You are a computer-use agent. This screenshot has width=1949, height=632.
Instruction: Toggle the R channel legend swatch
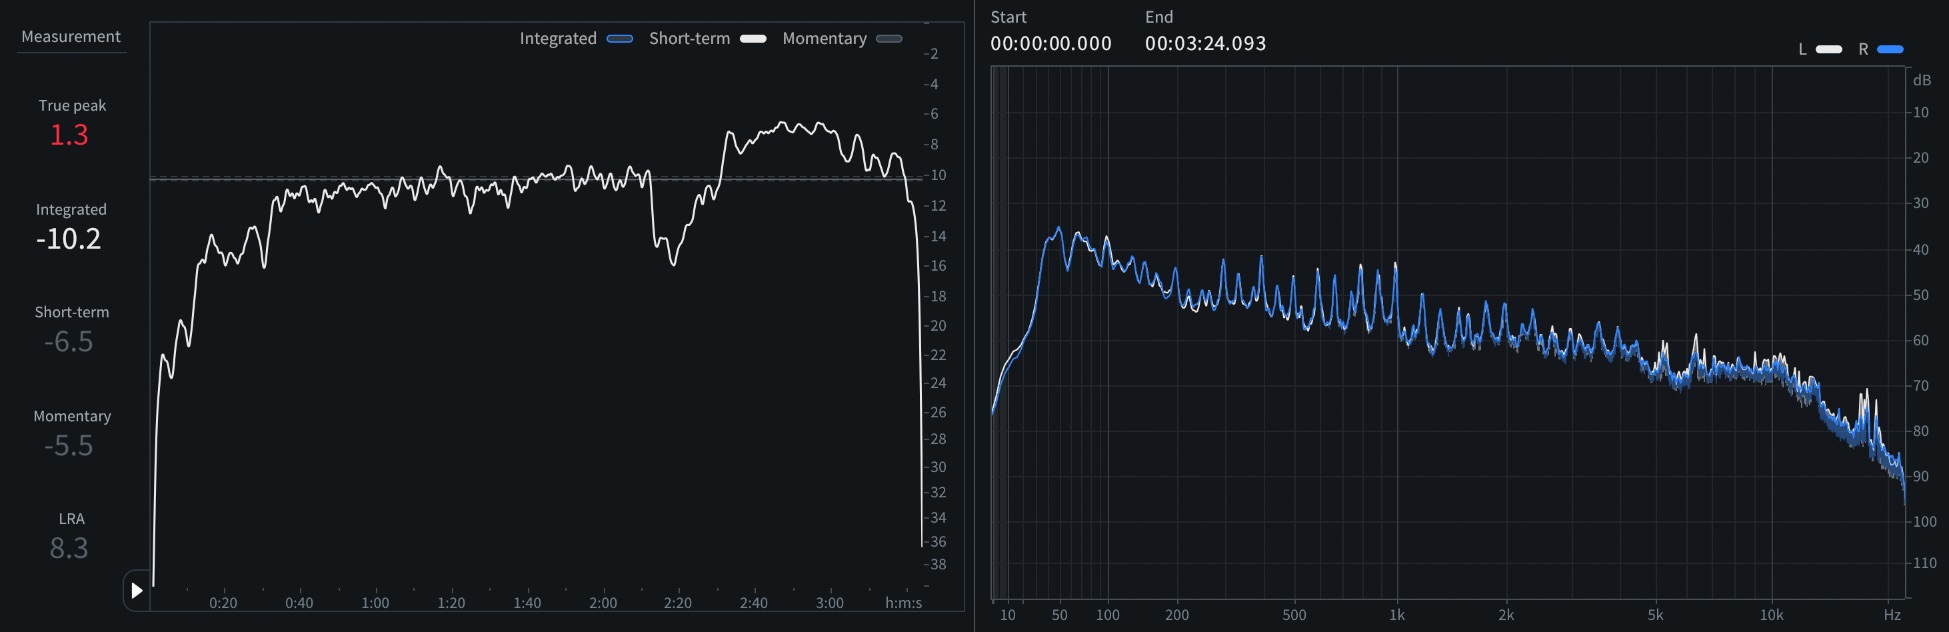1890,49
